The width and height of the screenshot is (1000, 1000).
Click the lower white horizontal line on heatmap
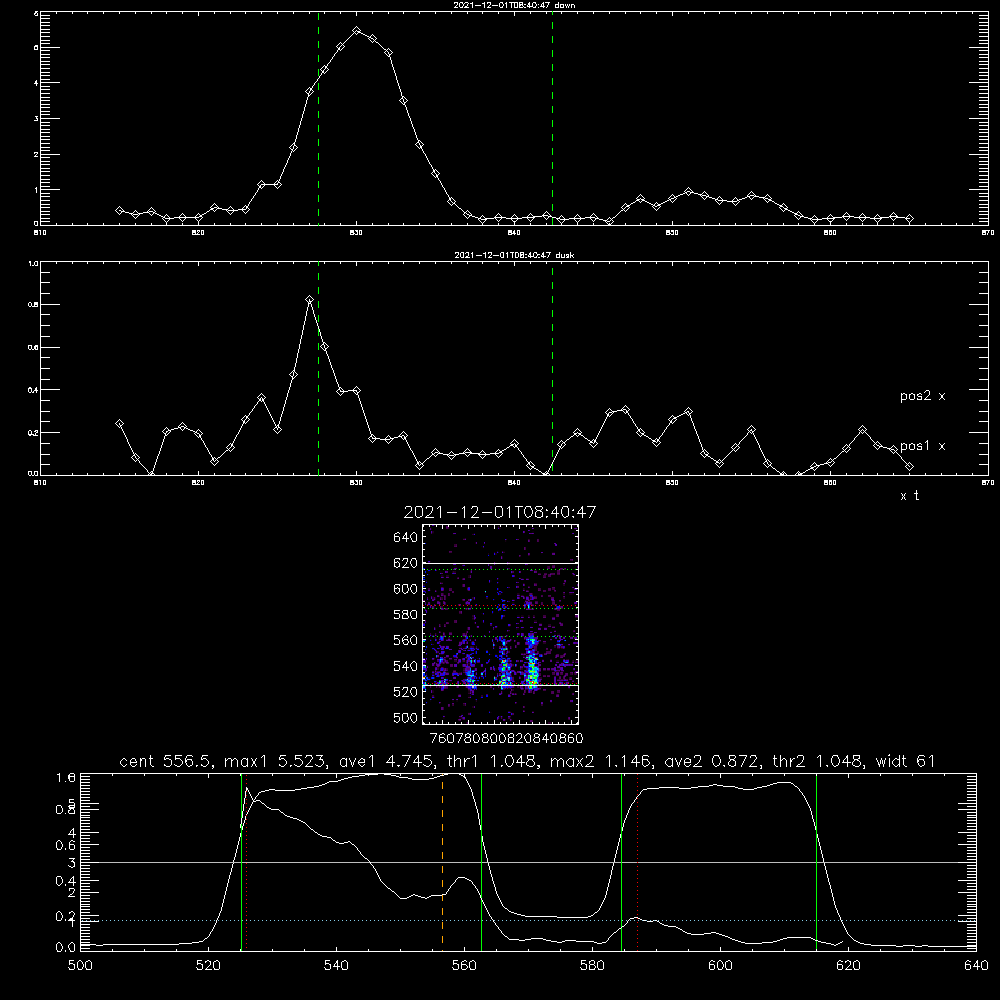[x=501, y=685]
